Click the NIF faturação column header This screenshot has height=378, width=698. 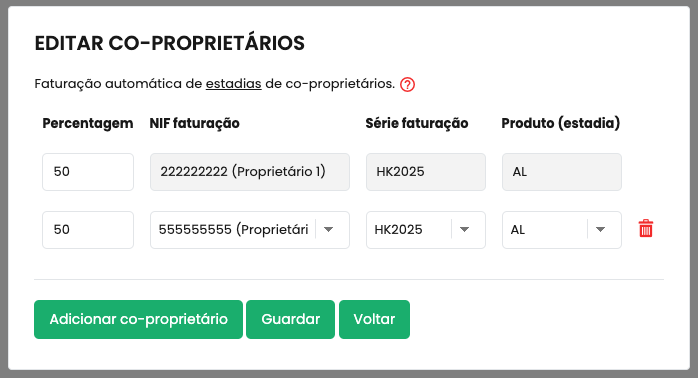pyautogui.click(x=195, y=123)
